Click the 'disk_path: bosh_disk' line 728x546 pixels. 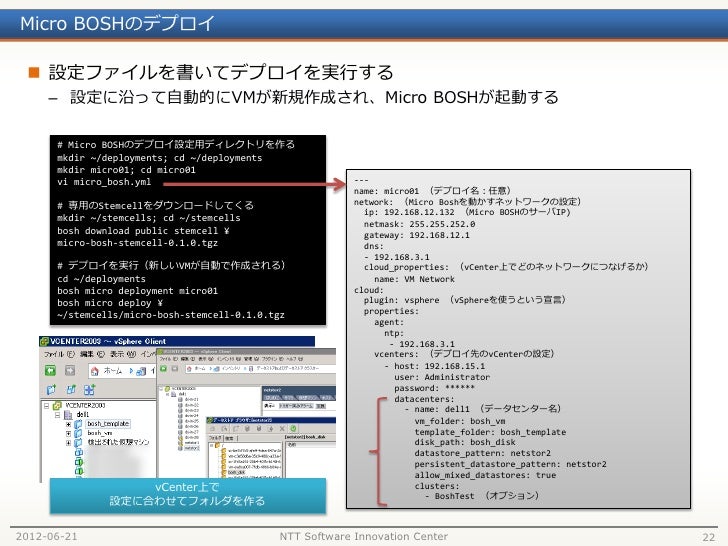point(465,442)
